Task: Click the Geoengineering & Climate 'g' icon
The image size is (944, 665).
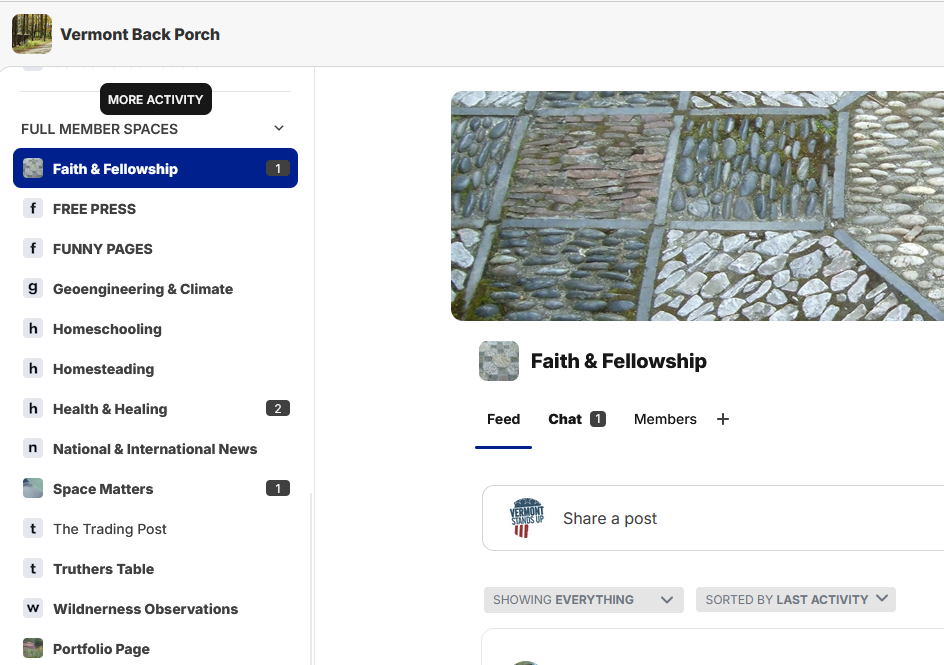Action: (33, 288)
